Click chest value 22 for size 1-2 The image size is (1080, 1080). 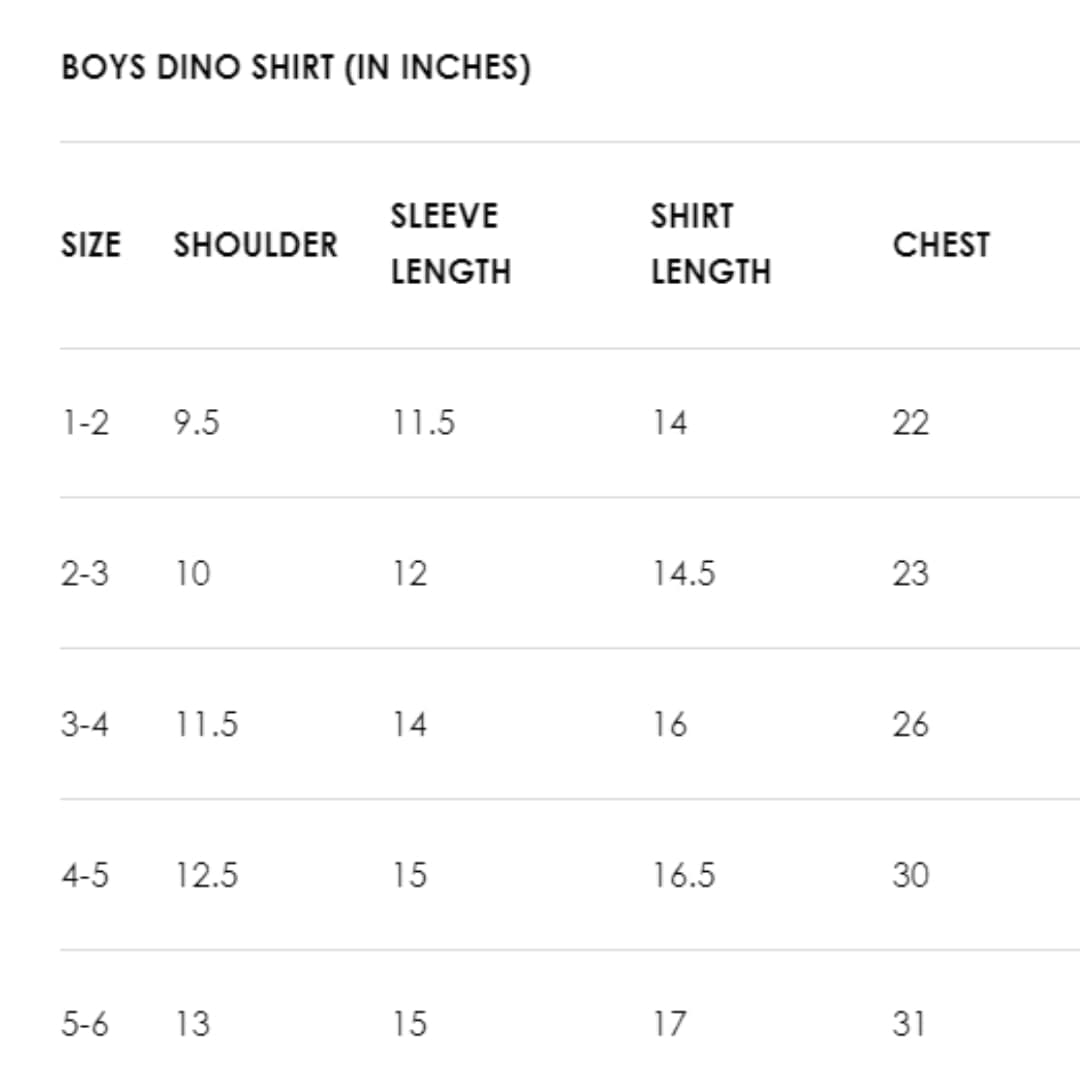pyautogui.click(x=910, y=423)
